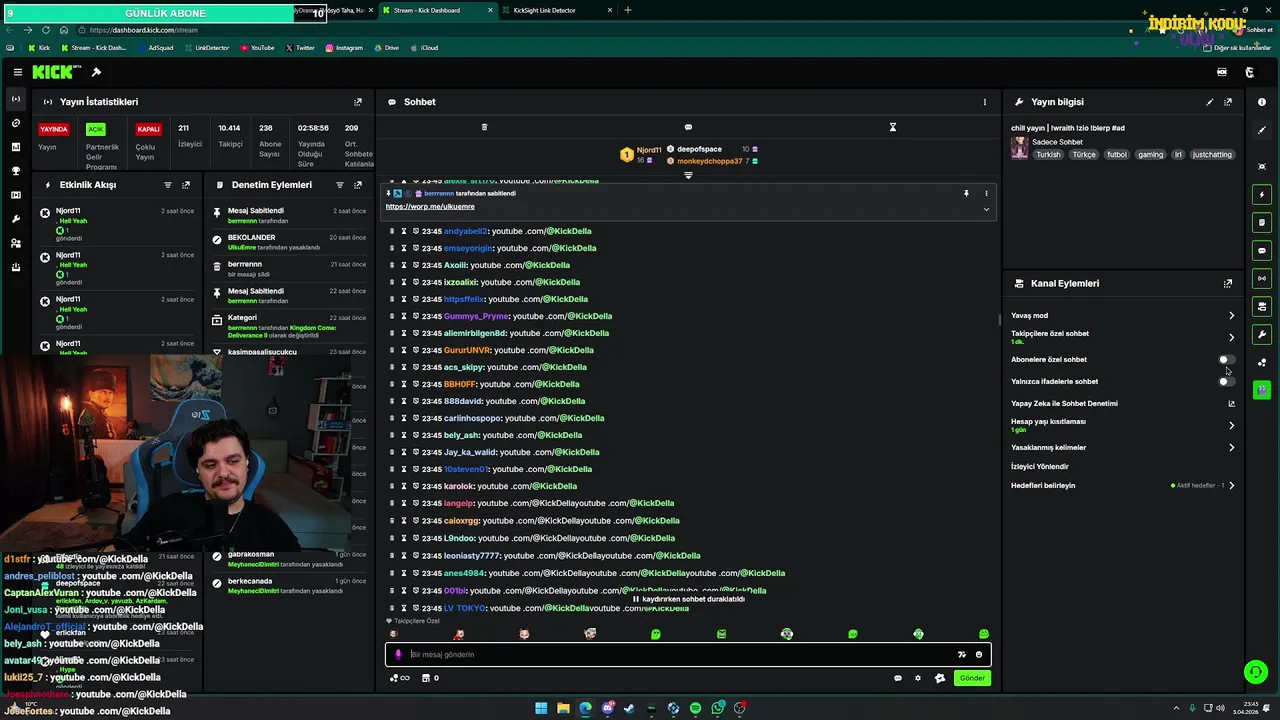Open the green WhatsApp floating button

1255,671
